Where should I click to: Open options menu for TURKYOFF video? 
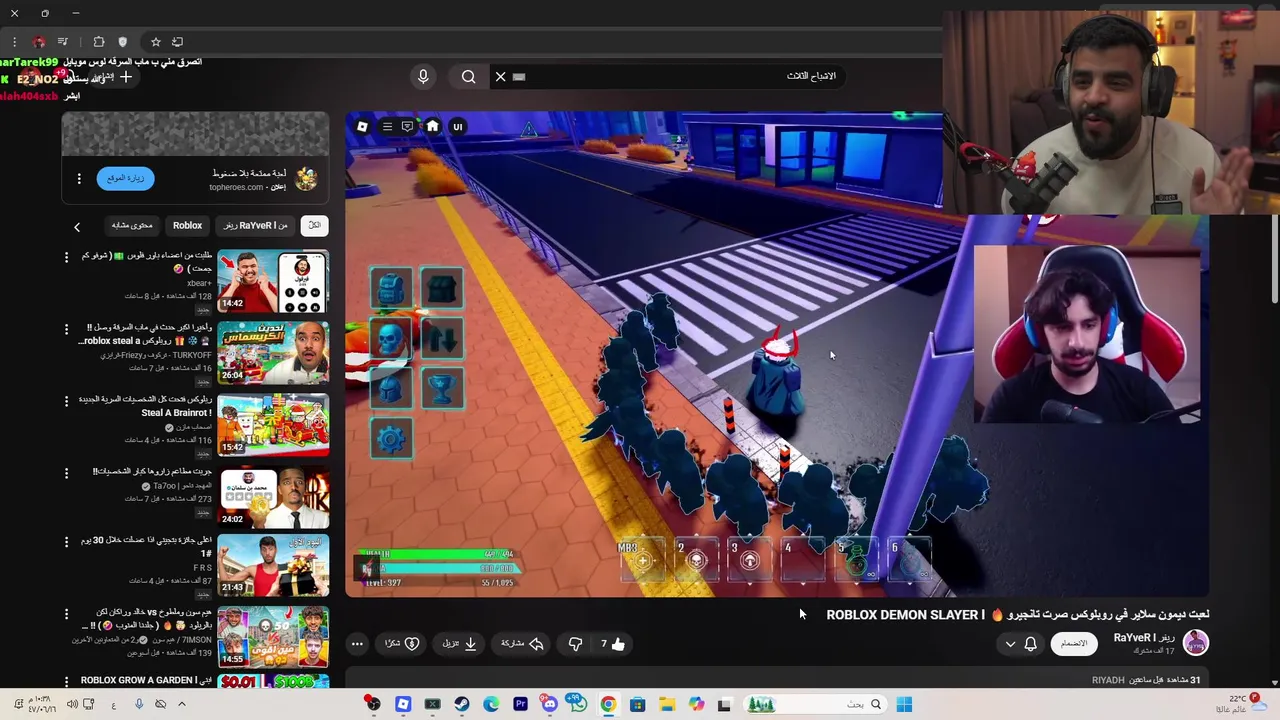pos(67,329)
